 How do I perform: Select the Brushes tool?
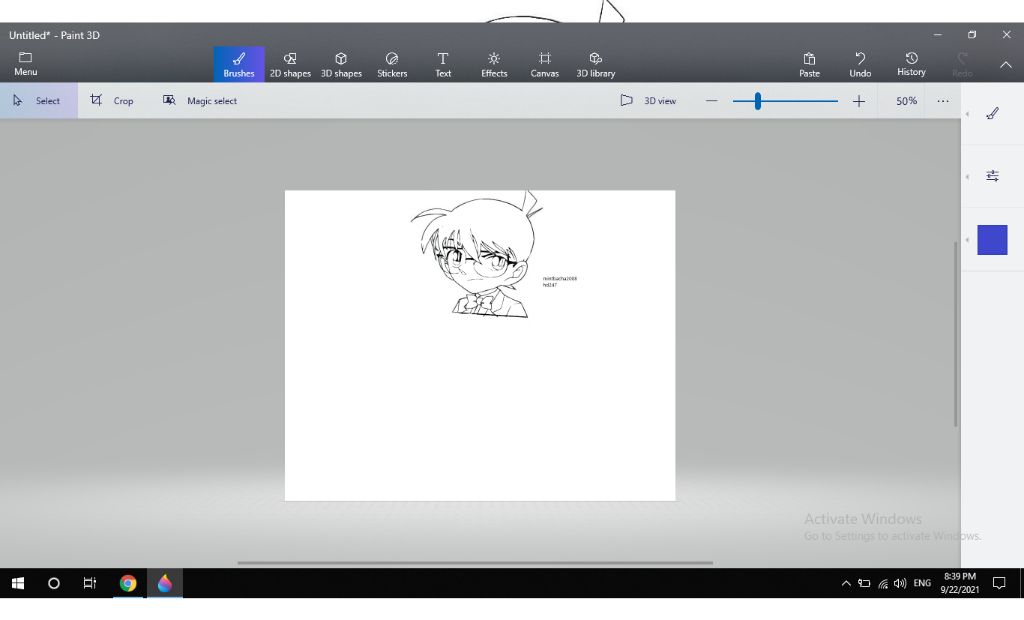tap(239, 64)
